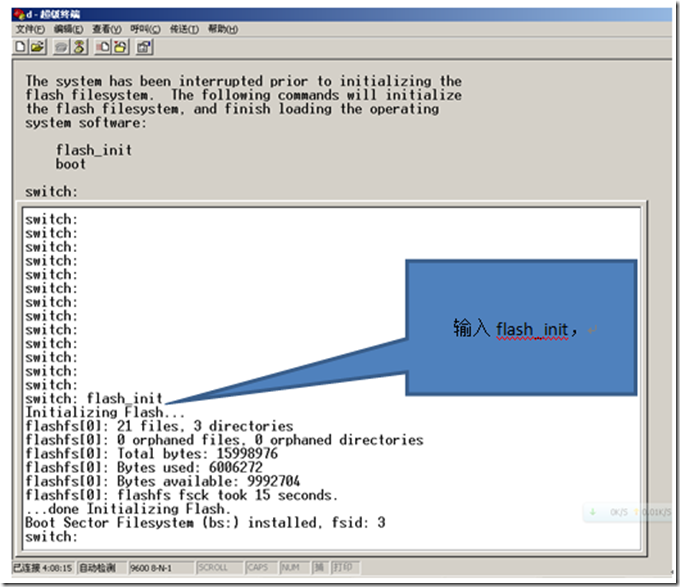Click the New connection toolbar icon

20,46
